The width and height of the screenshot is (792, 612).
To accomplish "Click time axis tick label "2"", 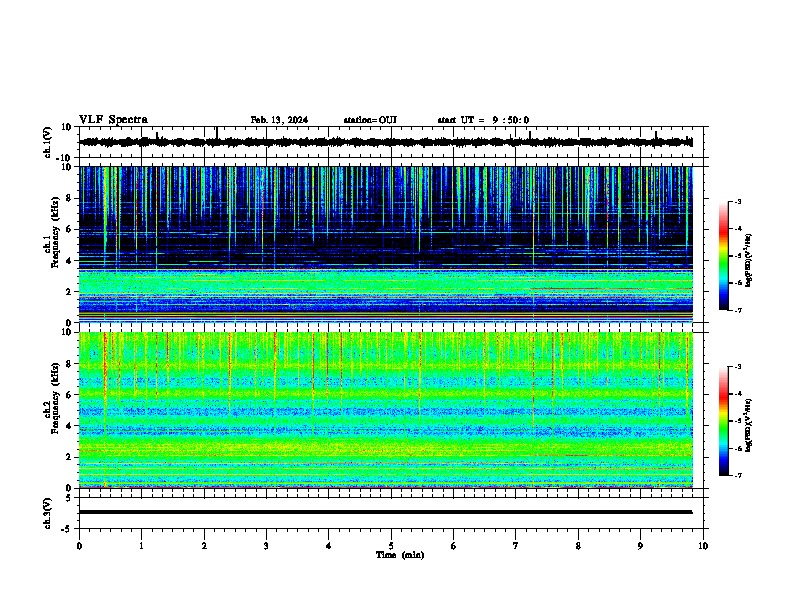I will tap(204, 546).
